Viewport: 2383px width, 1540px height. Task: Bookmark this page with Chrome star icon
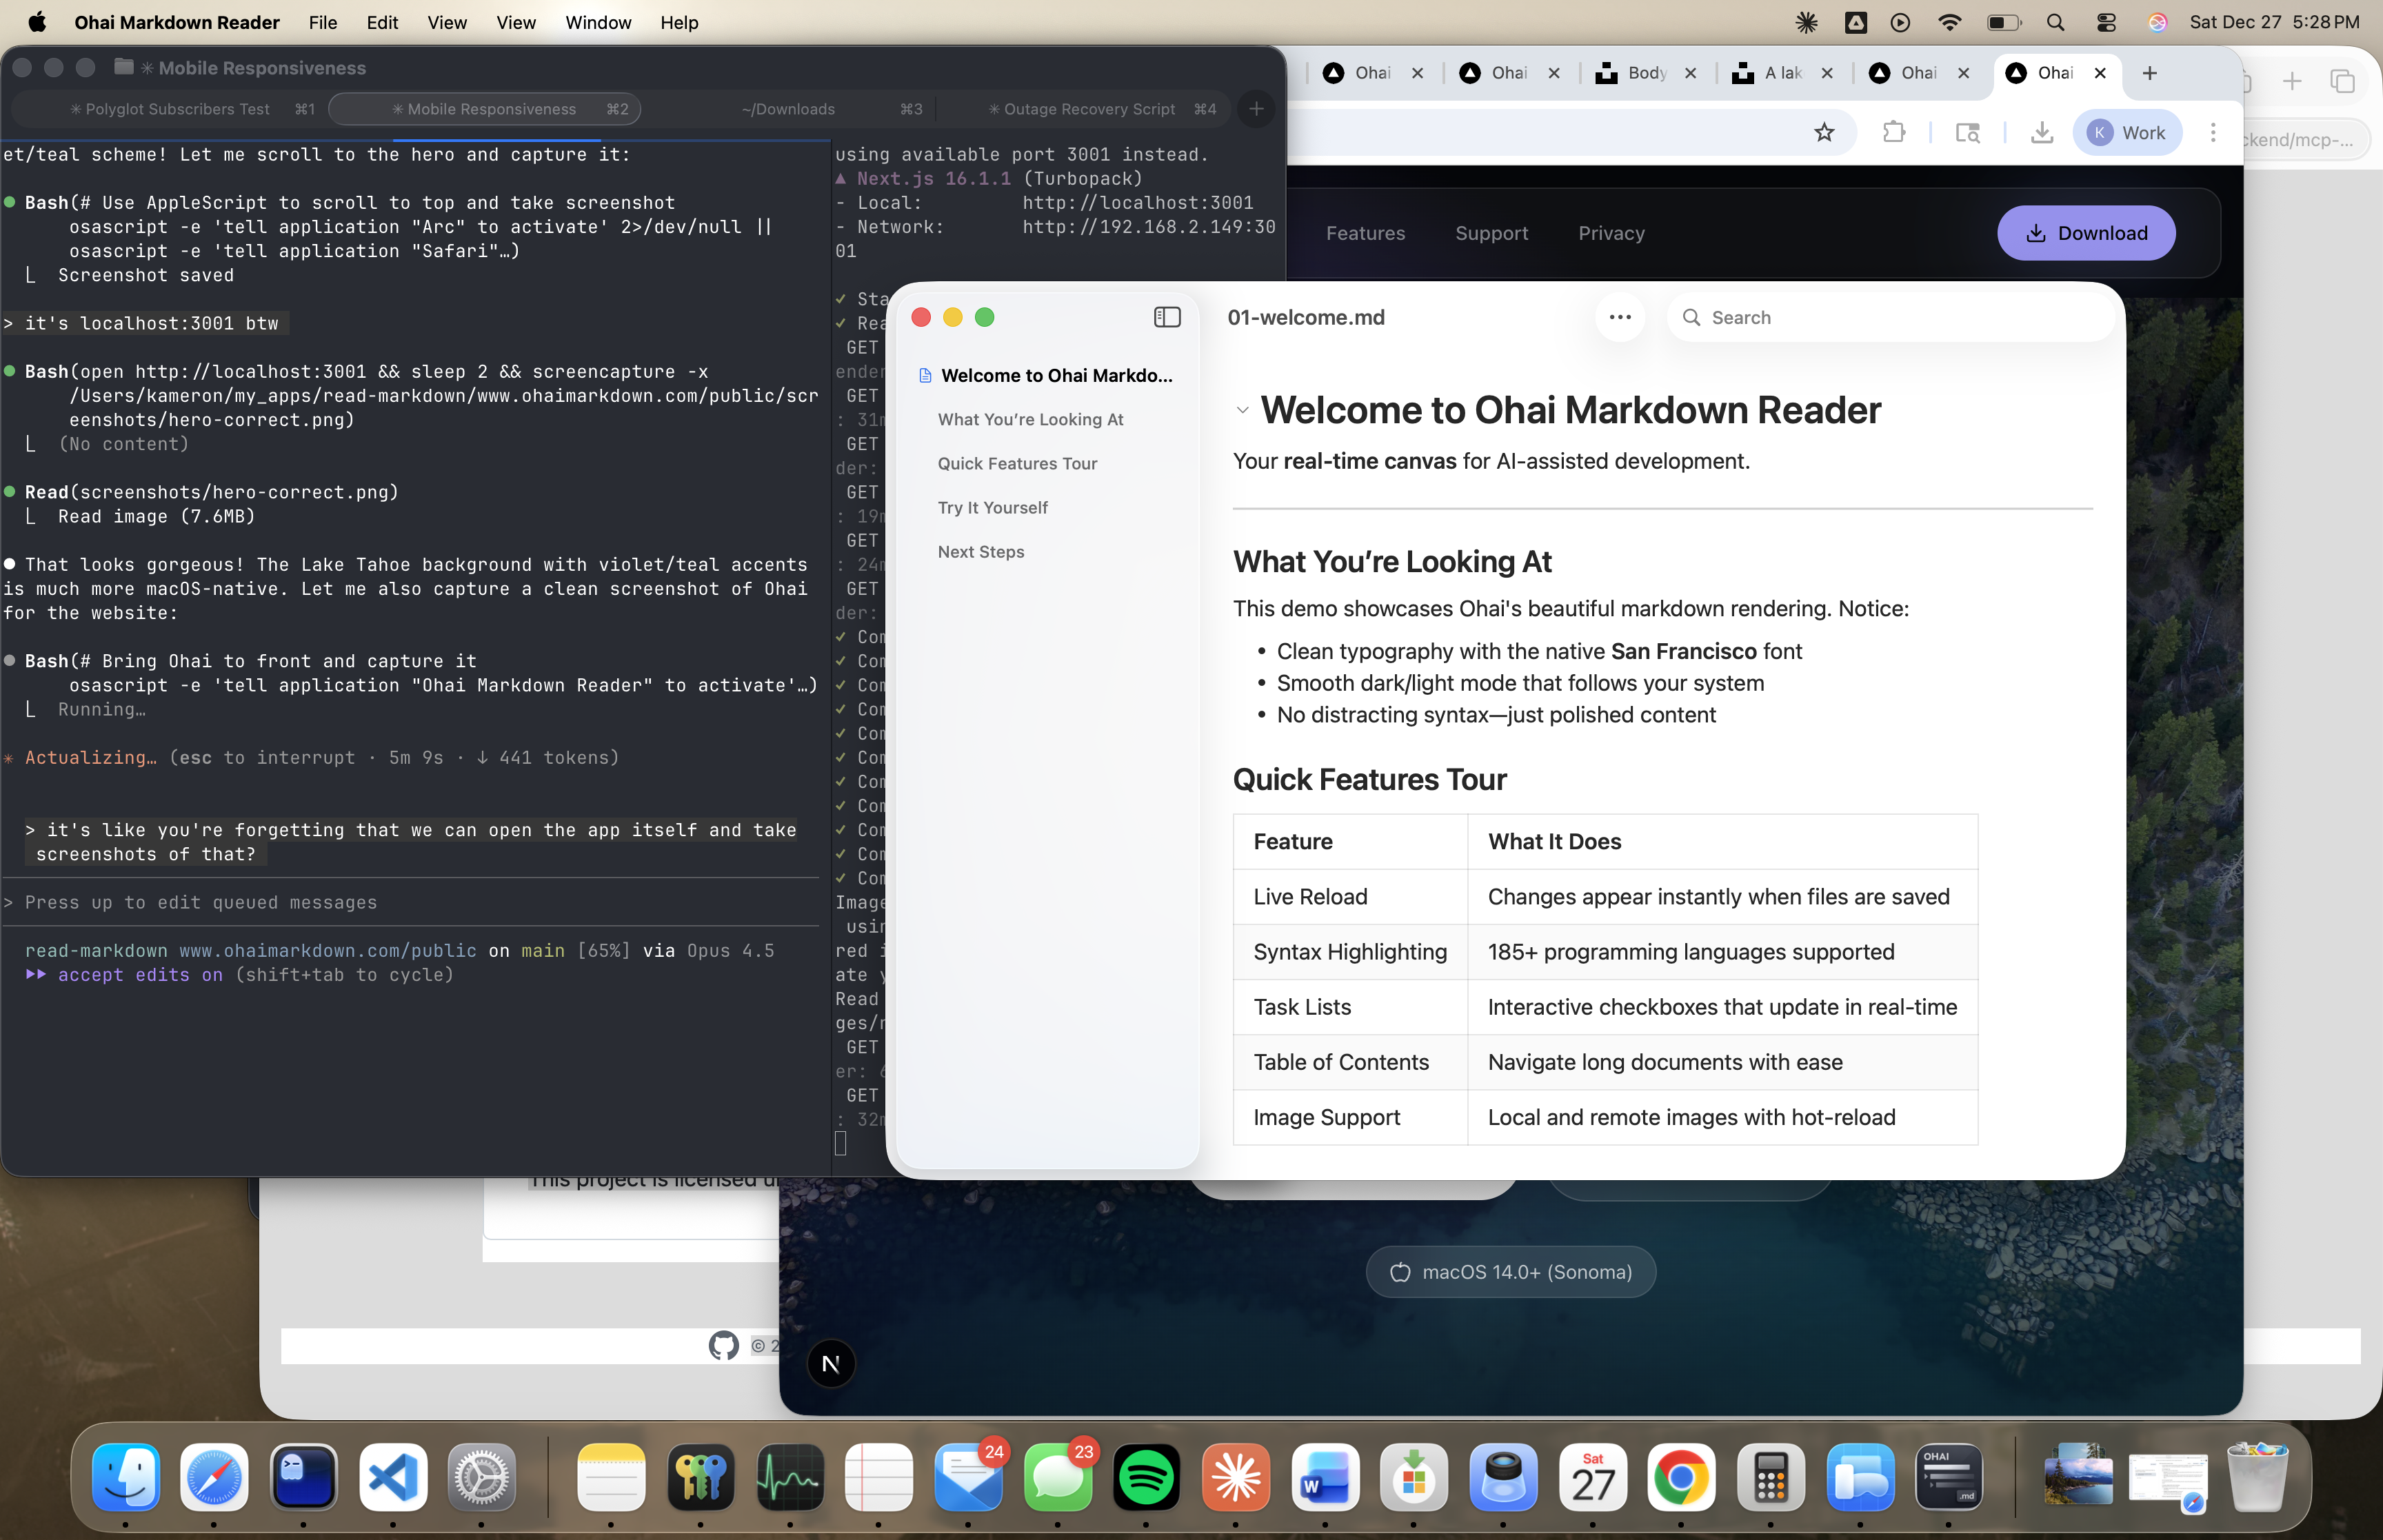pos(1824,132)
